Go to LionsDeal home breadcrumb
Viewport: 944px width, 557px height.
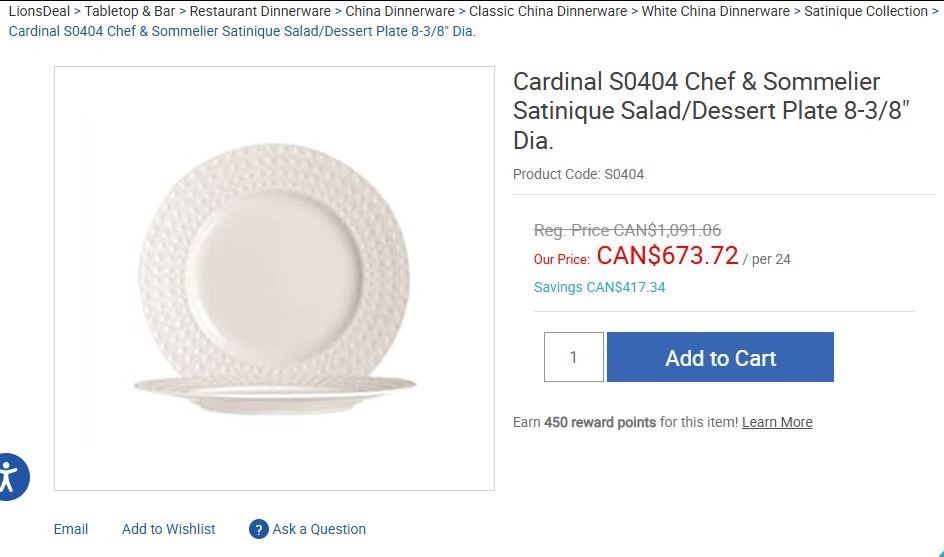pos(39,11)
